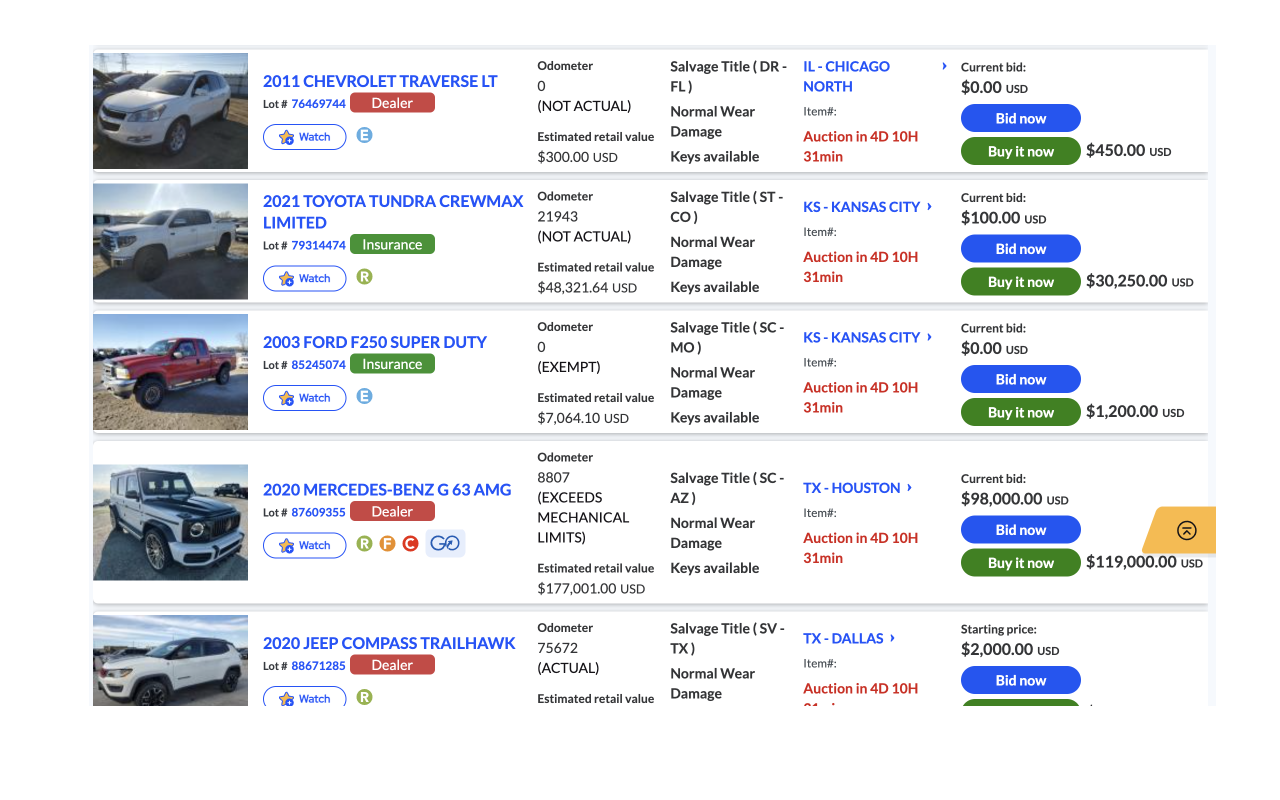The width and height of the screenshot is (1280, 800).
Task: Bid now on the Jeep Compass Trailhawk
Action: (1021, 680)
